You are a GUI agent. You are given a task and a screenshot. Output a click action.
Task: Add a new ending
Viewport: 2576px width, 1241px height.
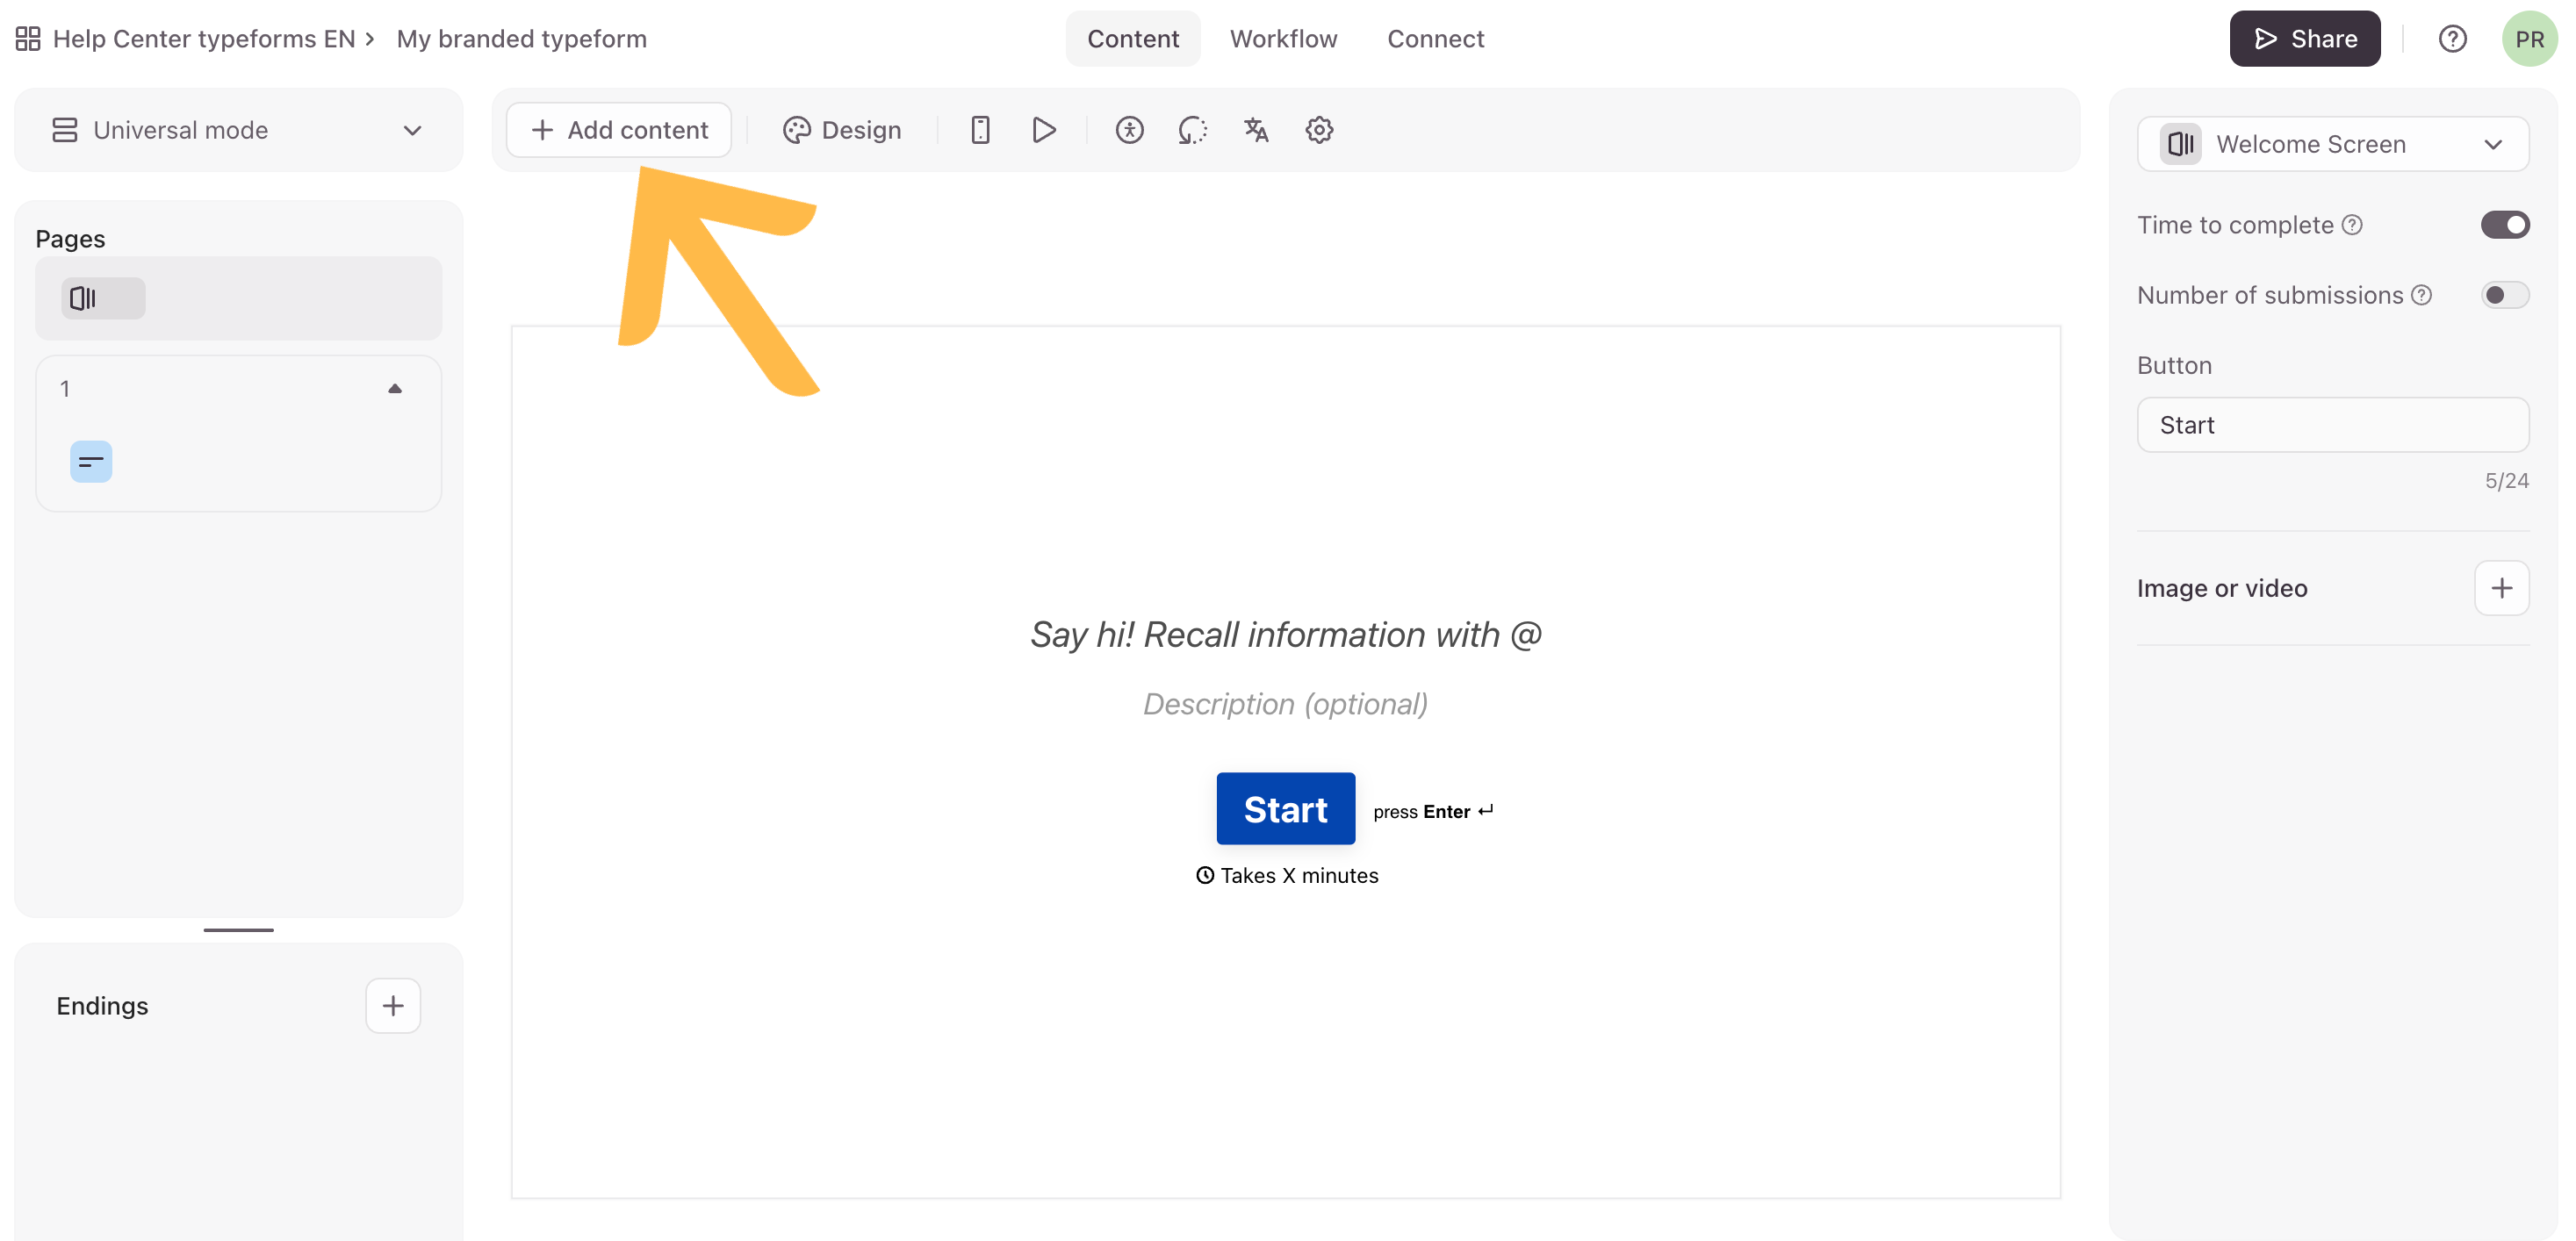point(393,1005)
